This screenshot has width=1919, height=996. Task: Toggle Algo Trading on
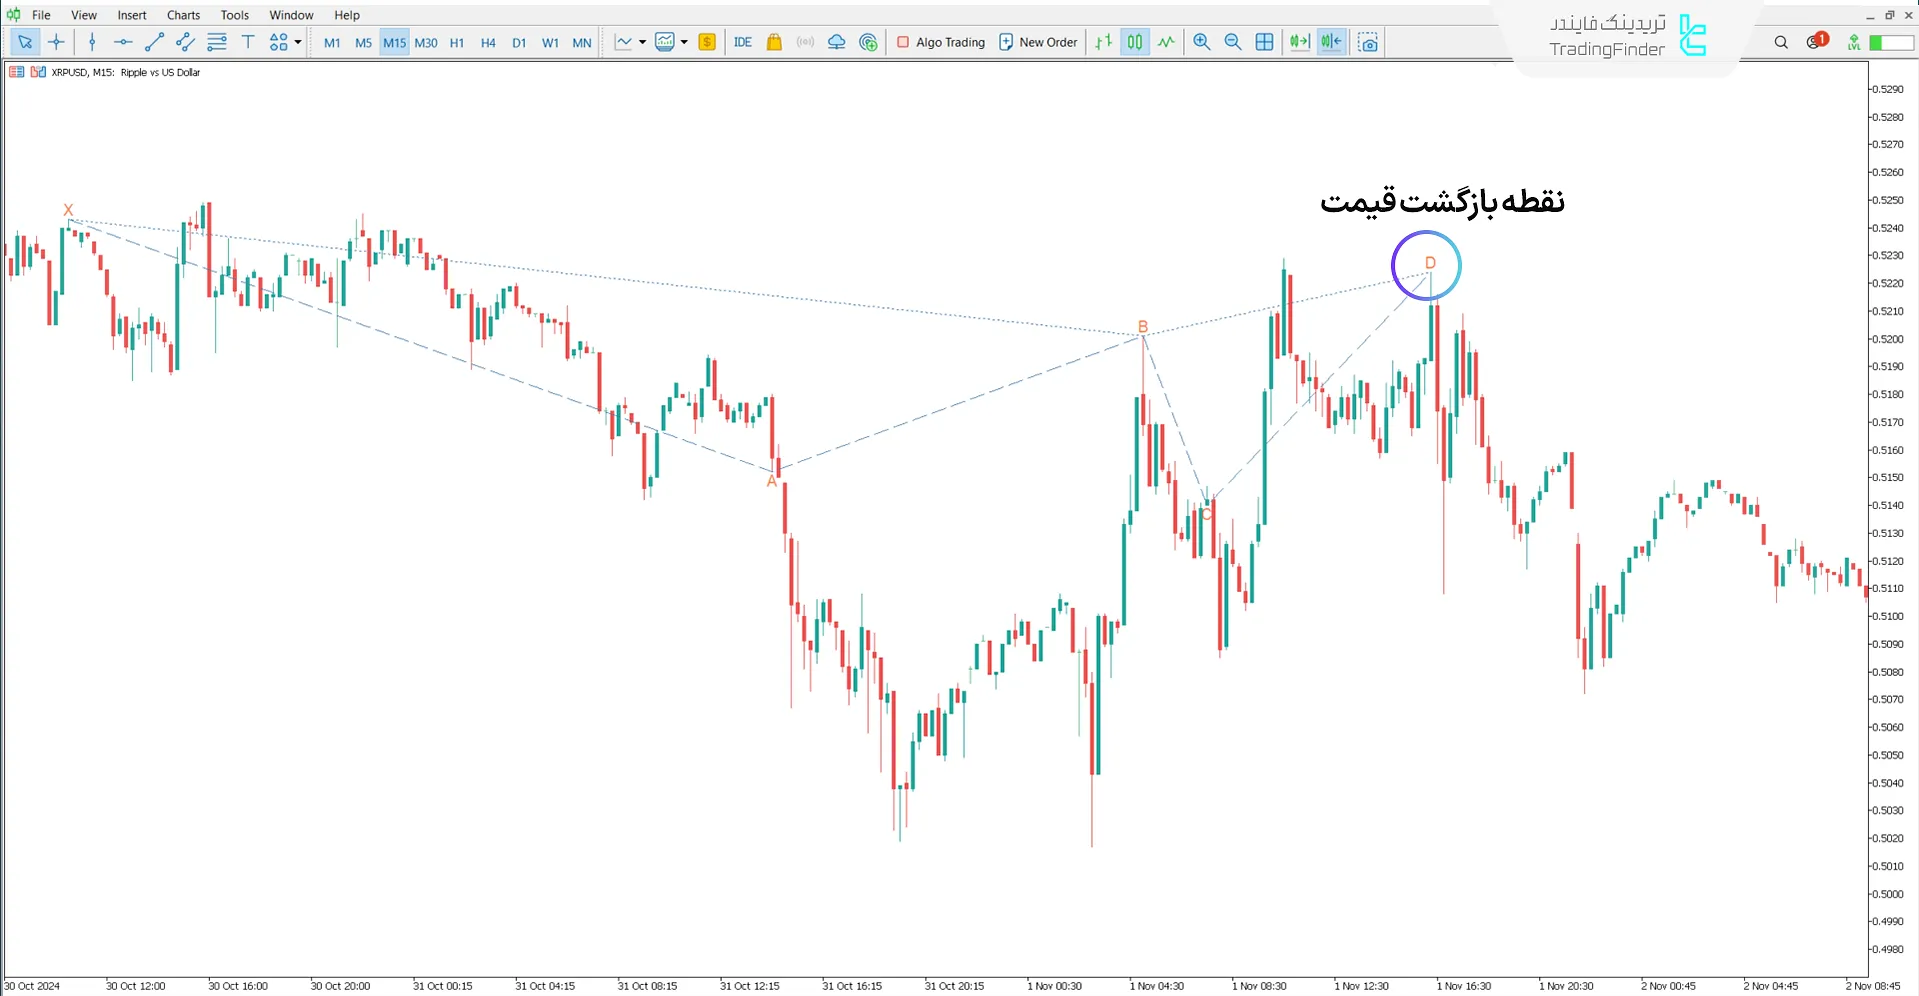point(940,42)
